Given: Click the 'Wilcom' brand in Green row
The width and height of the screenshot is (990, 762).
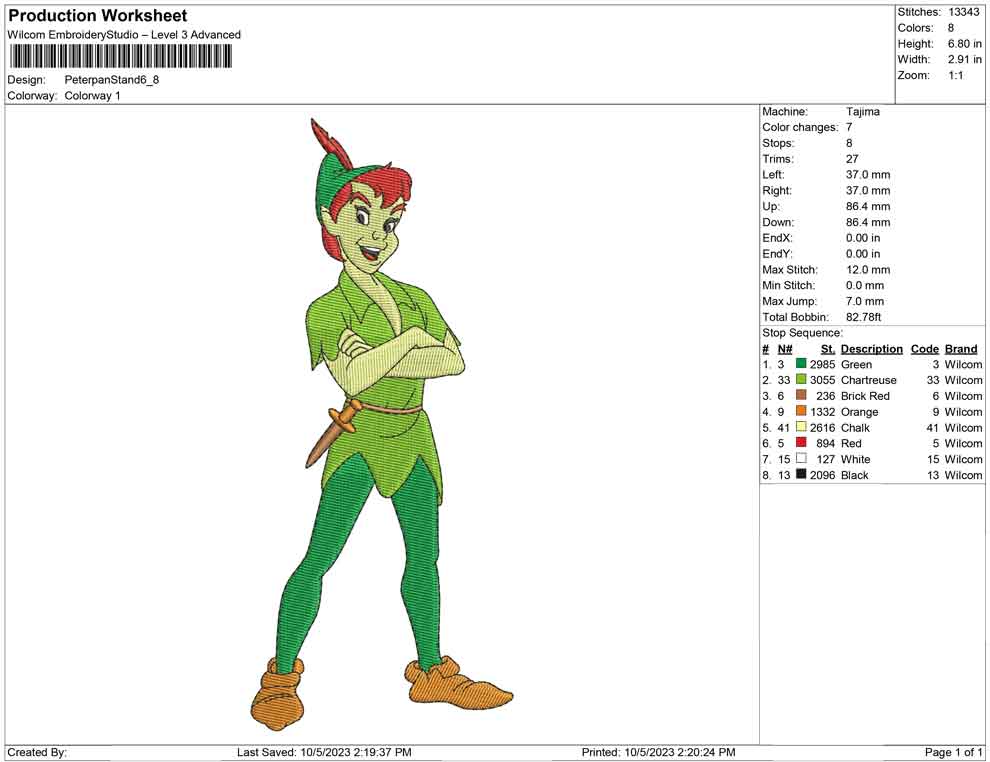Looking at the screenshot, I should [963, 364].
